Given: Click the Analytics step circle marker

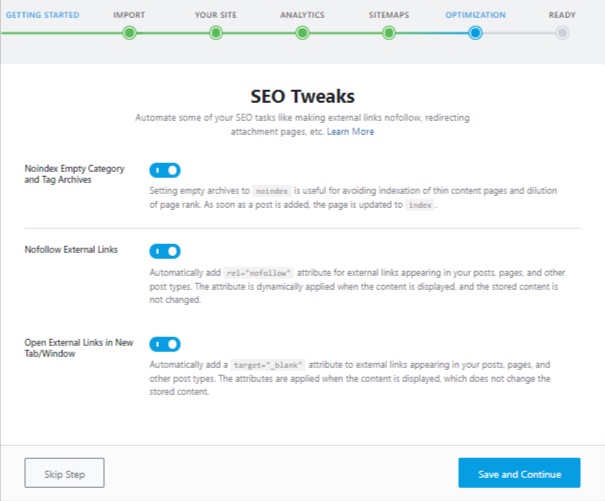Looking at the screenshot, I should coord(302,33).
